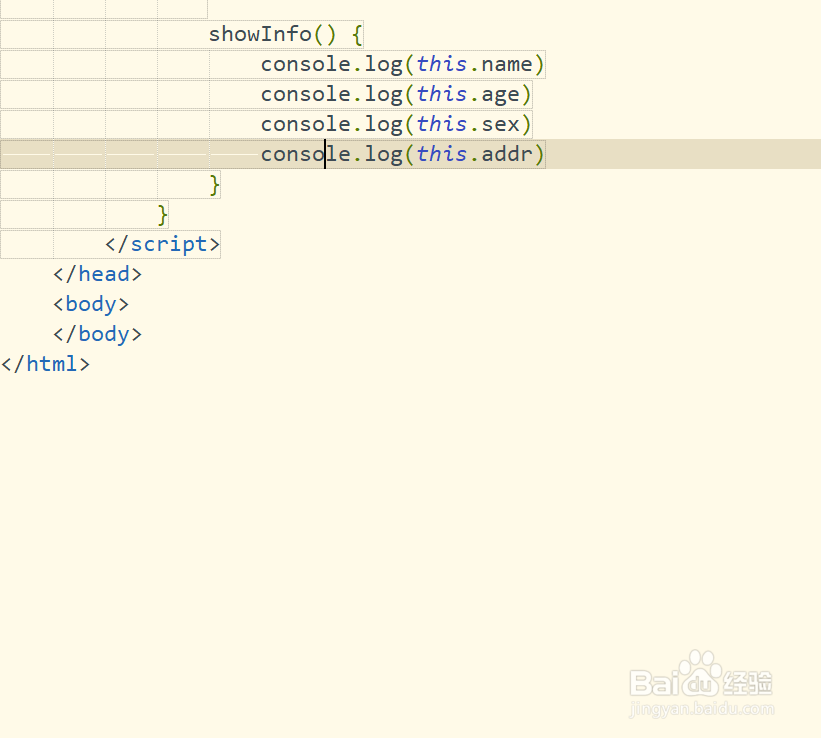Click the console.log(this.age) line
Screen dimensions: 821x738
click(x=396, y=94)
